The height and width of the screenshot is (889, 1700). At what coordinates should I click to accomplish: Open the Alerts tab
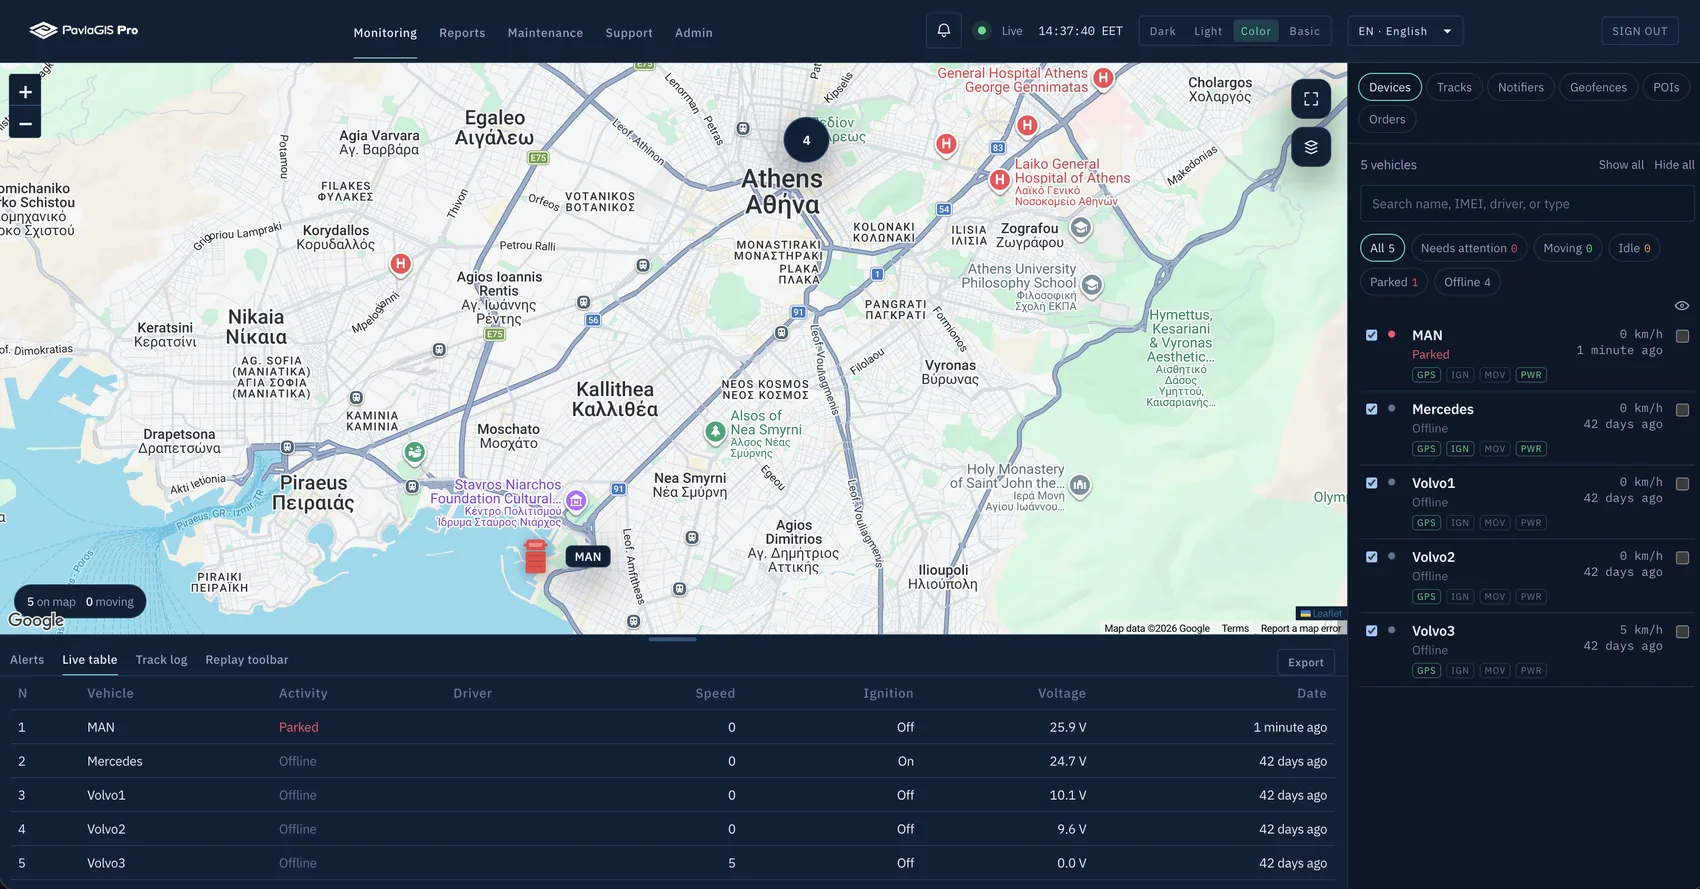27,660
